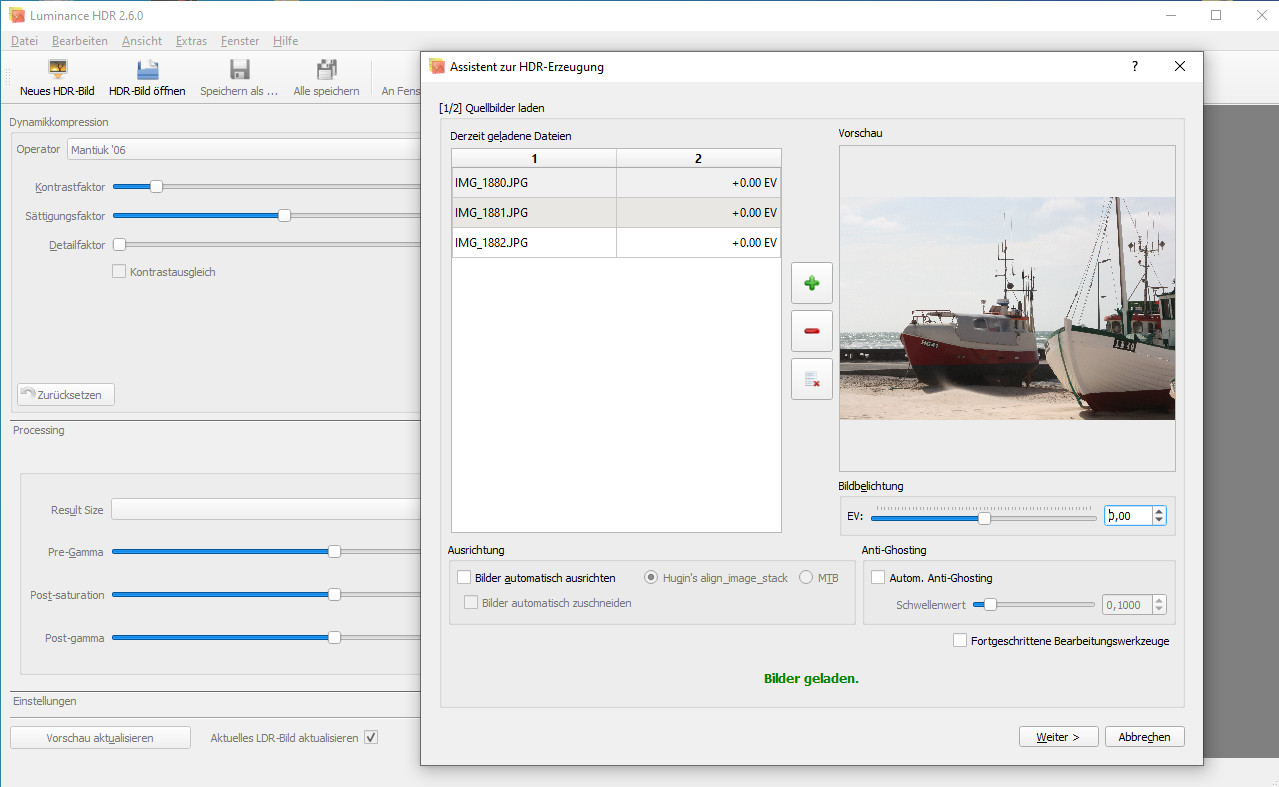The image size is (1279, 787).
Task: Click the dialog help question mark
Action: [x=1134, y=66]
